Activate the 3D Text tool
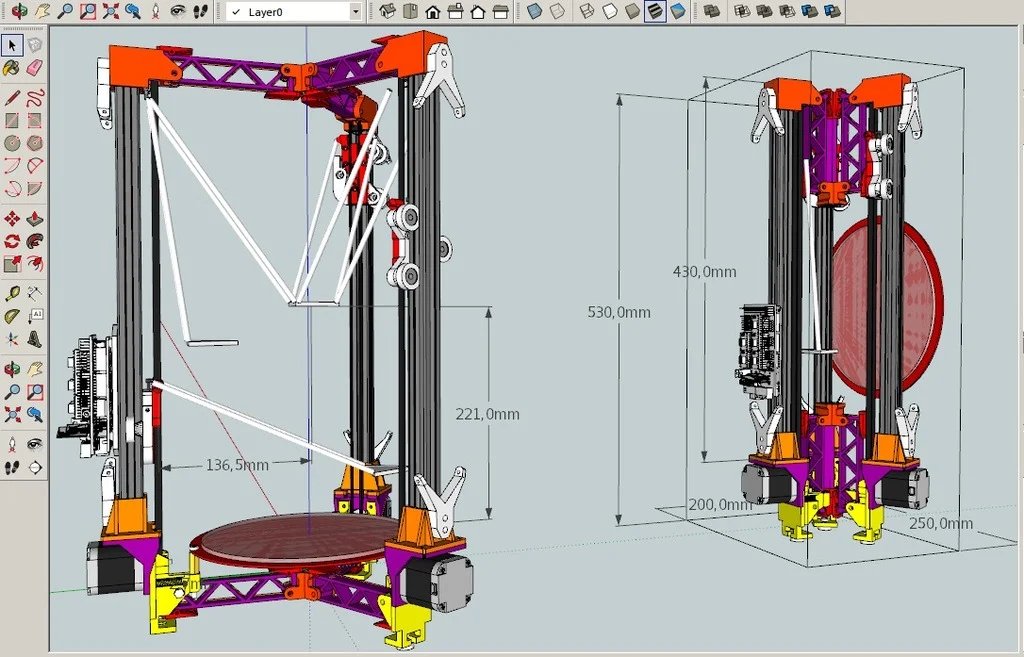 (35, 339)
